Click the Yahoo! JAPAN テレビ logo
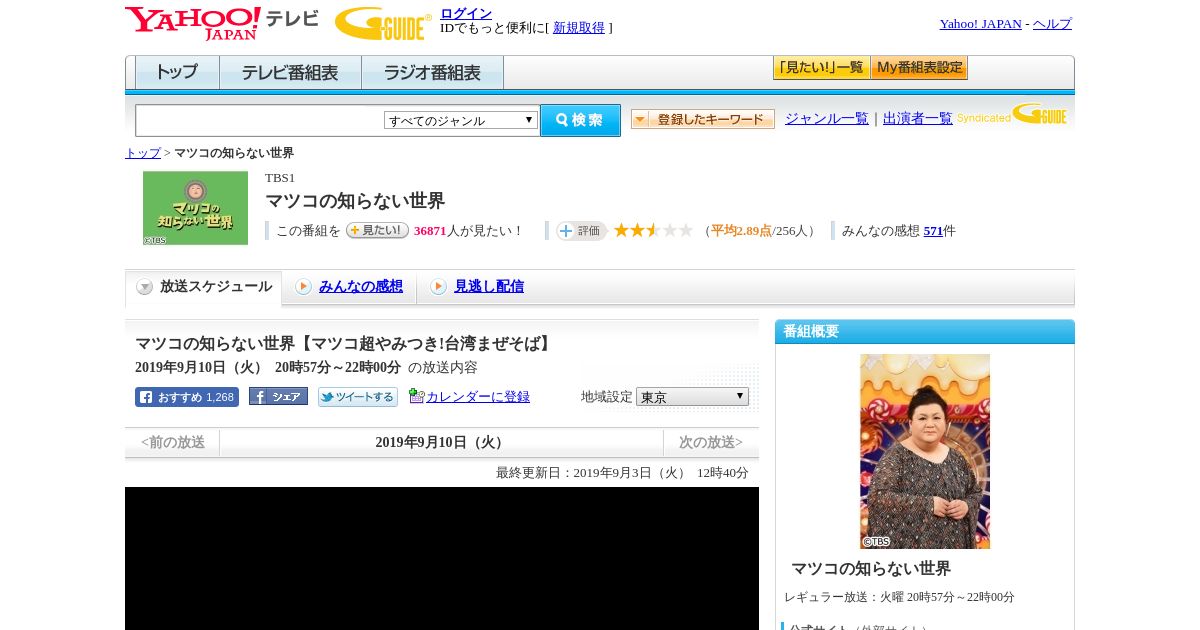 pos(222,23)
